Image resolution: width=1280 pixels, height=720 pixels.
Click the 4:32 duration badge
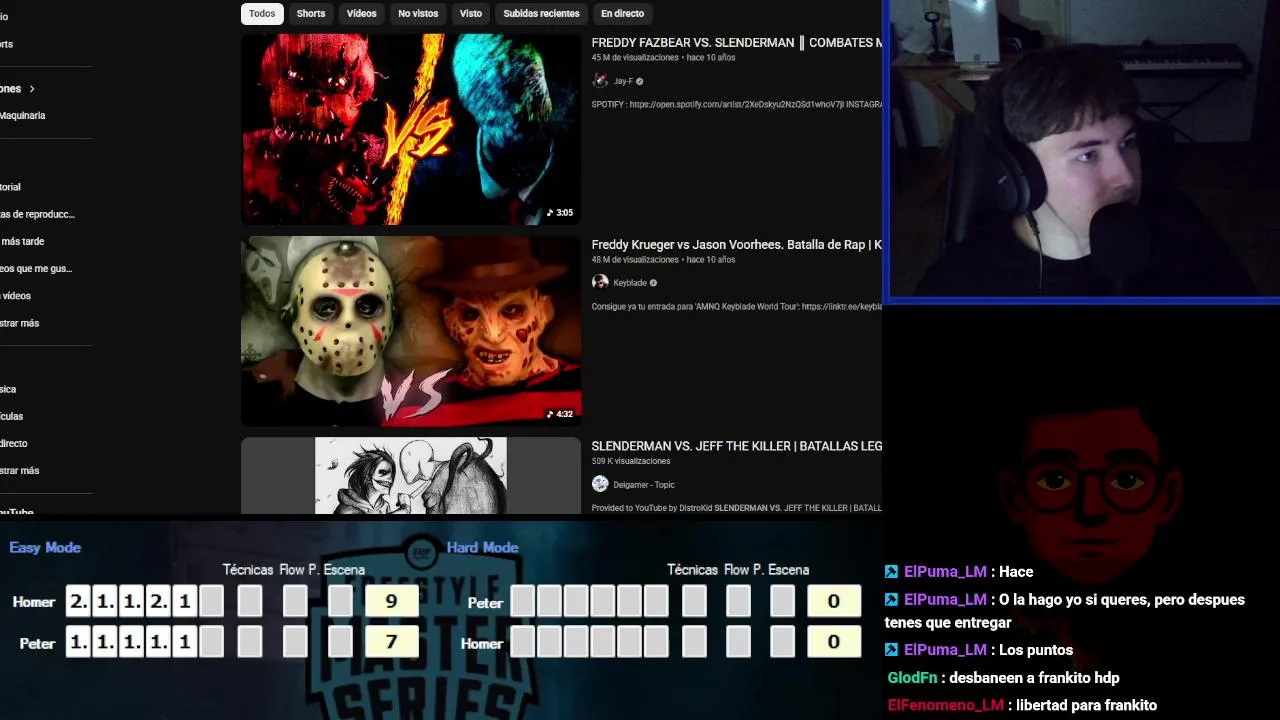tap(560, 414)
